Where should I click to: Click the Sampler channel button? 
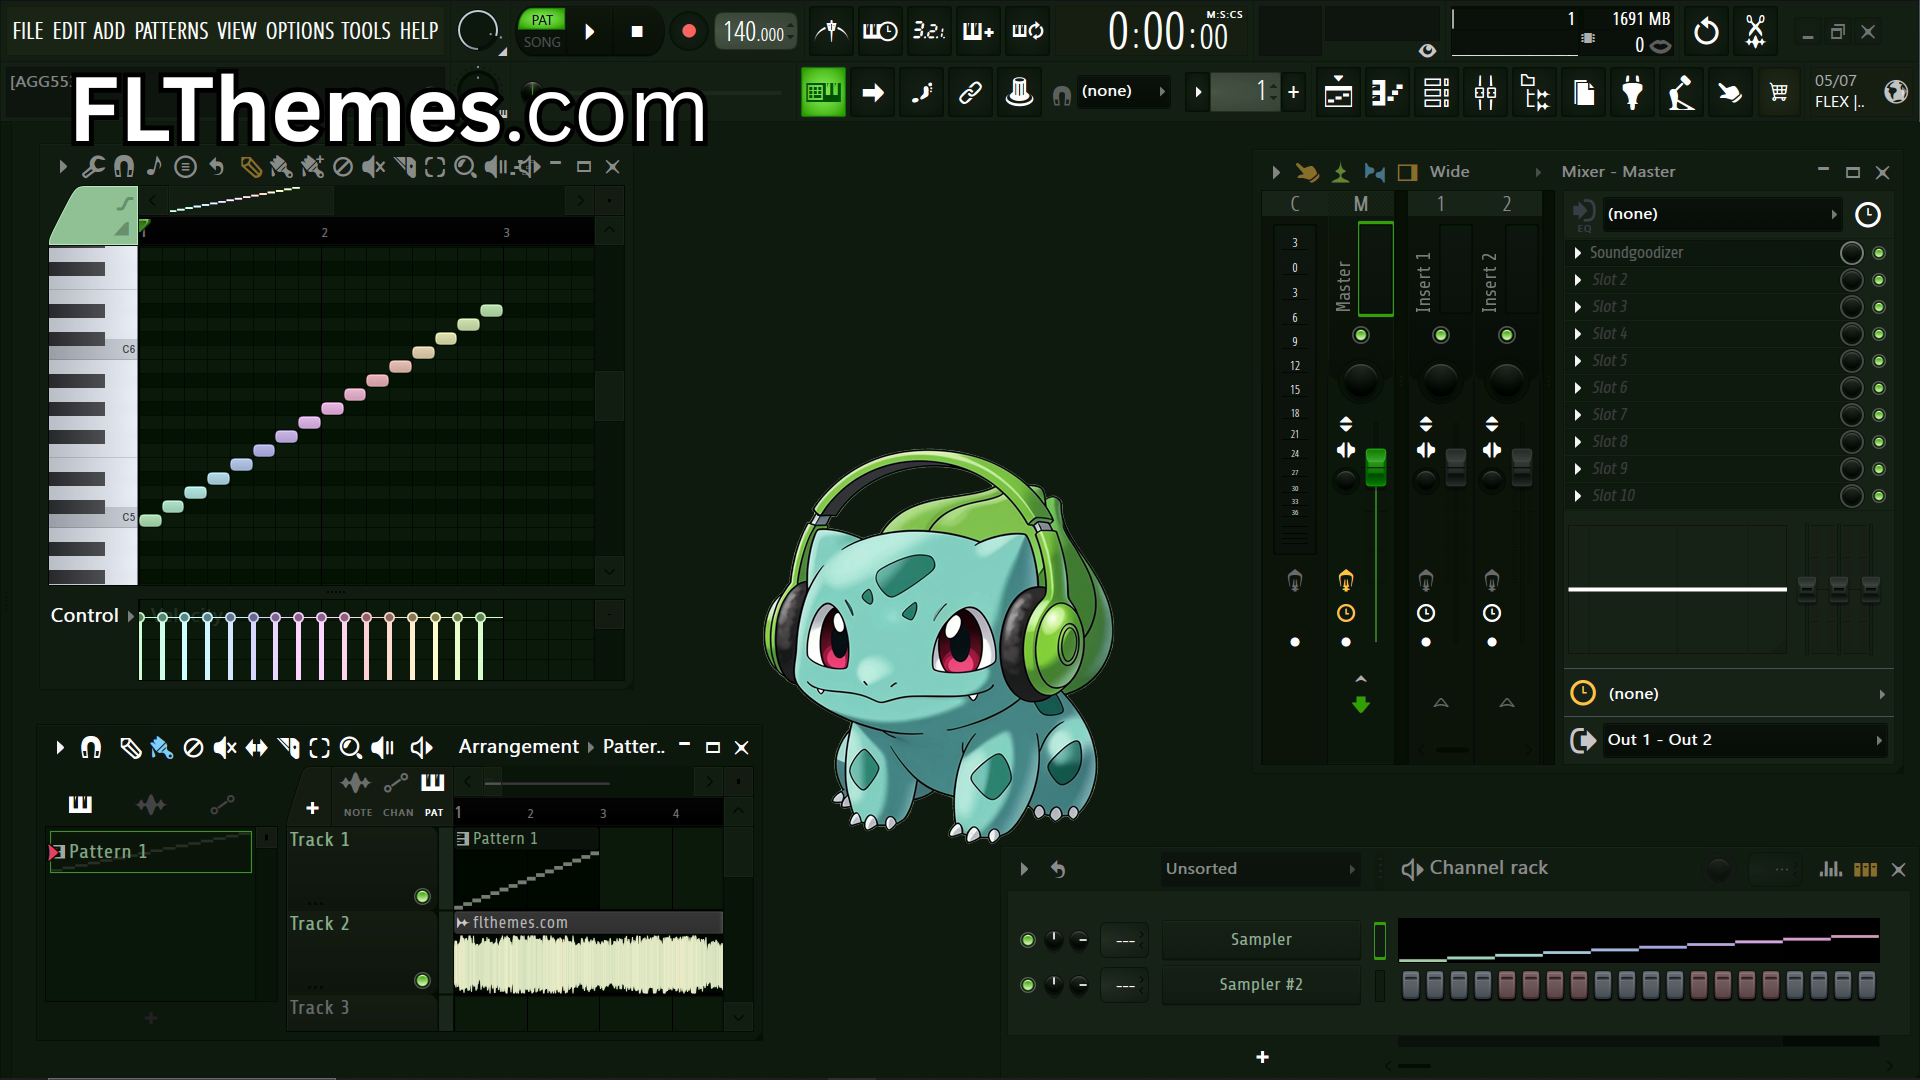pos(1261,940)
